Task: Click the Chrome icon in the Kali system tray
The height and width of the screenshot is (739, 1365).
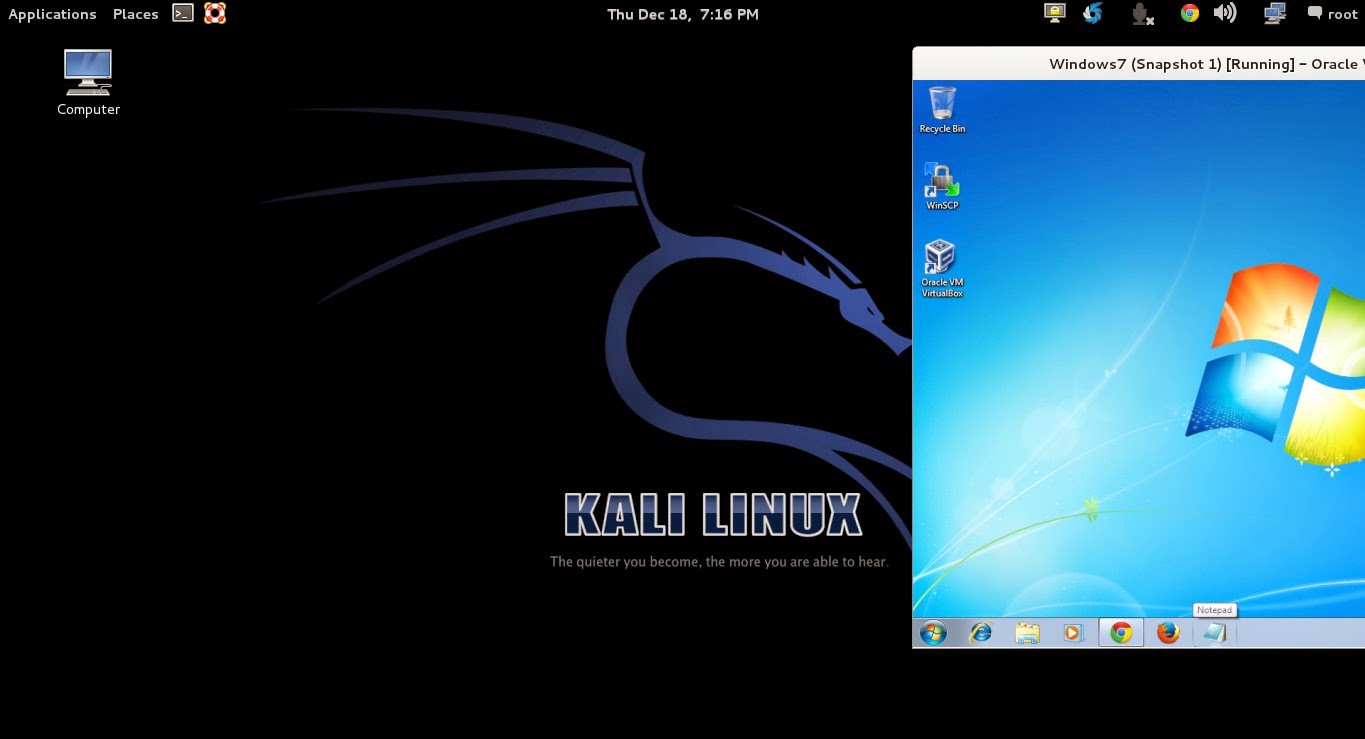Action: (x=1189, y=13)
